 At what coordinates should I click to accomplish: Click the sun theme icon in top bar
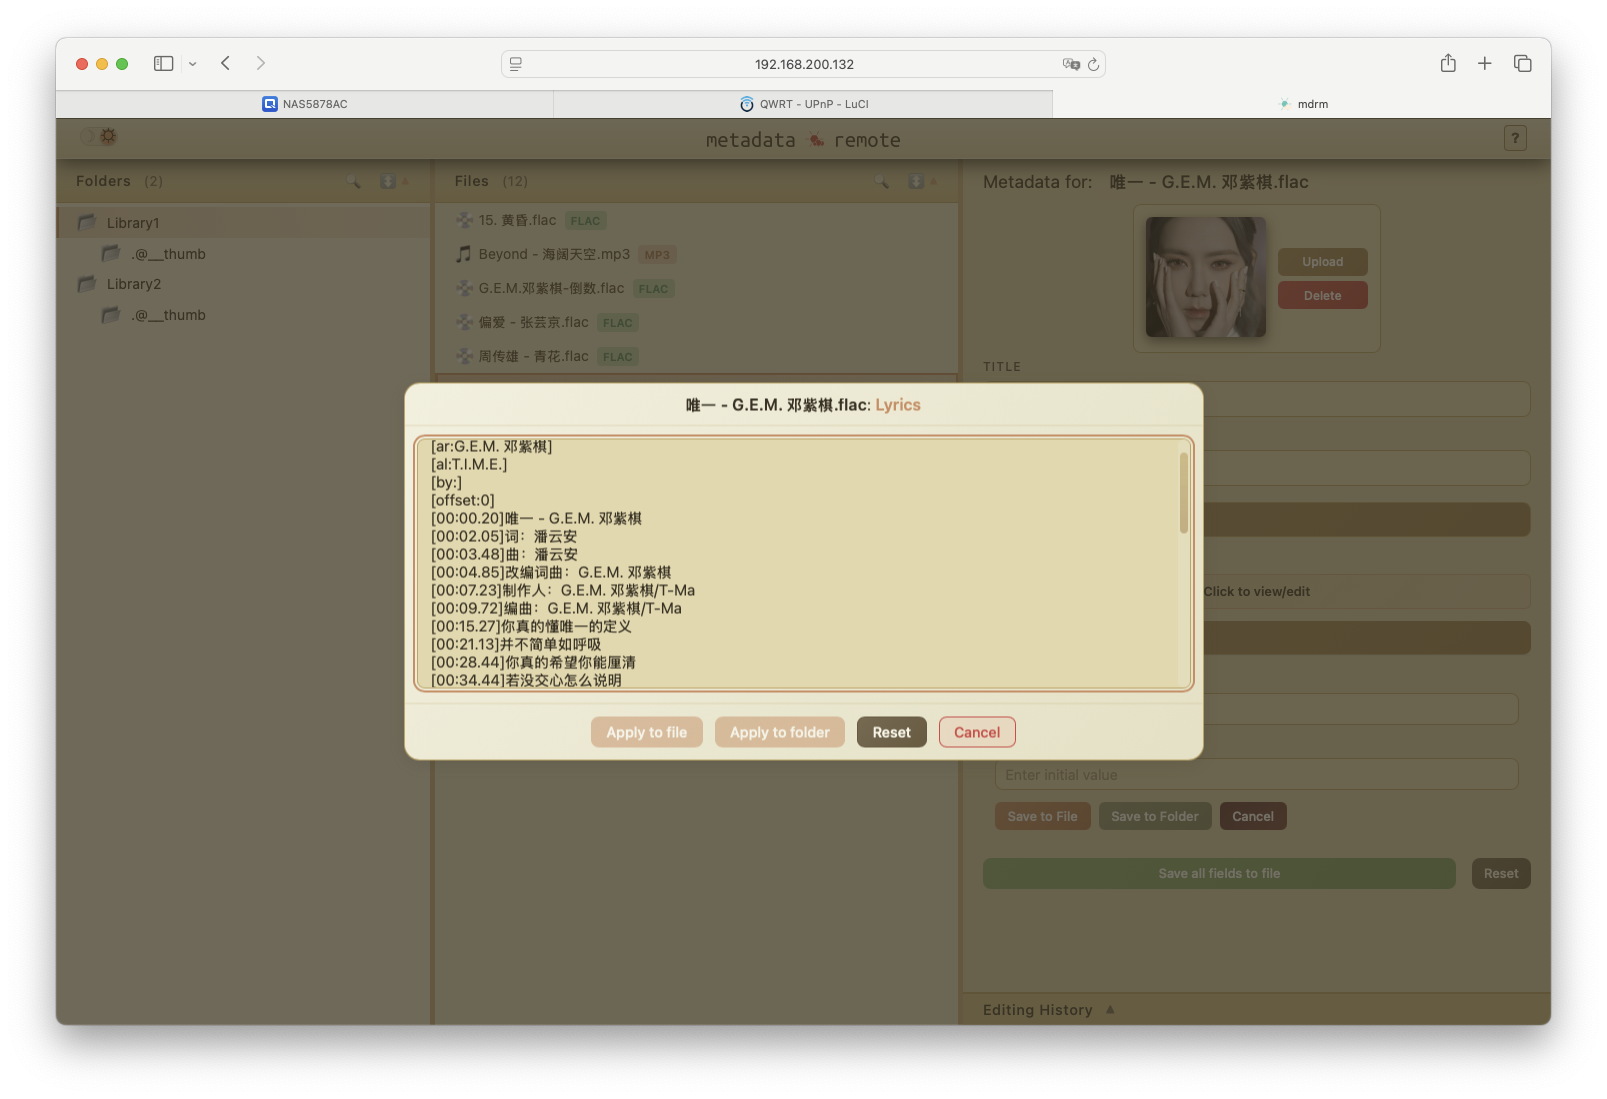coord(108,136)
